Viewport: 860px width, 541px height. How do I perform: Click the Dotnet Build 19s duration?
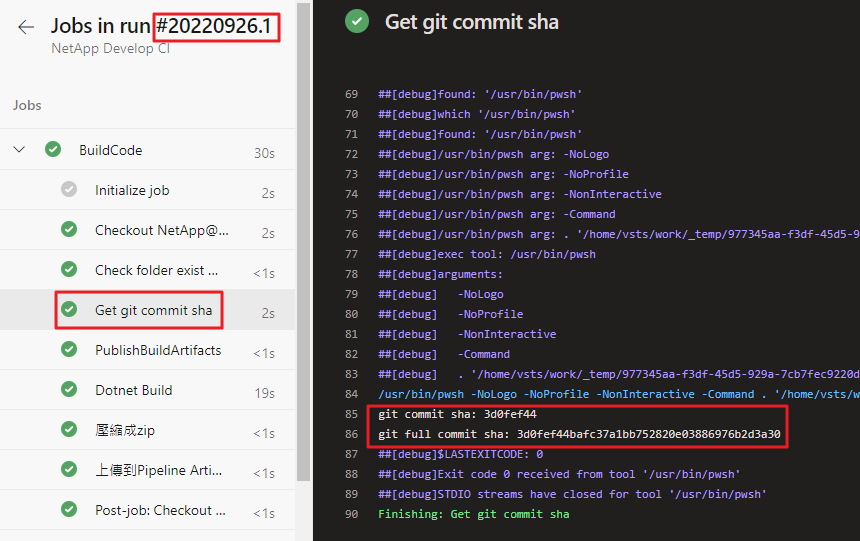click(x=264, y=393)
